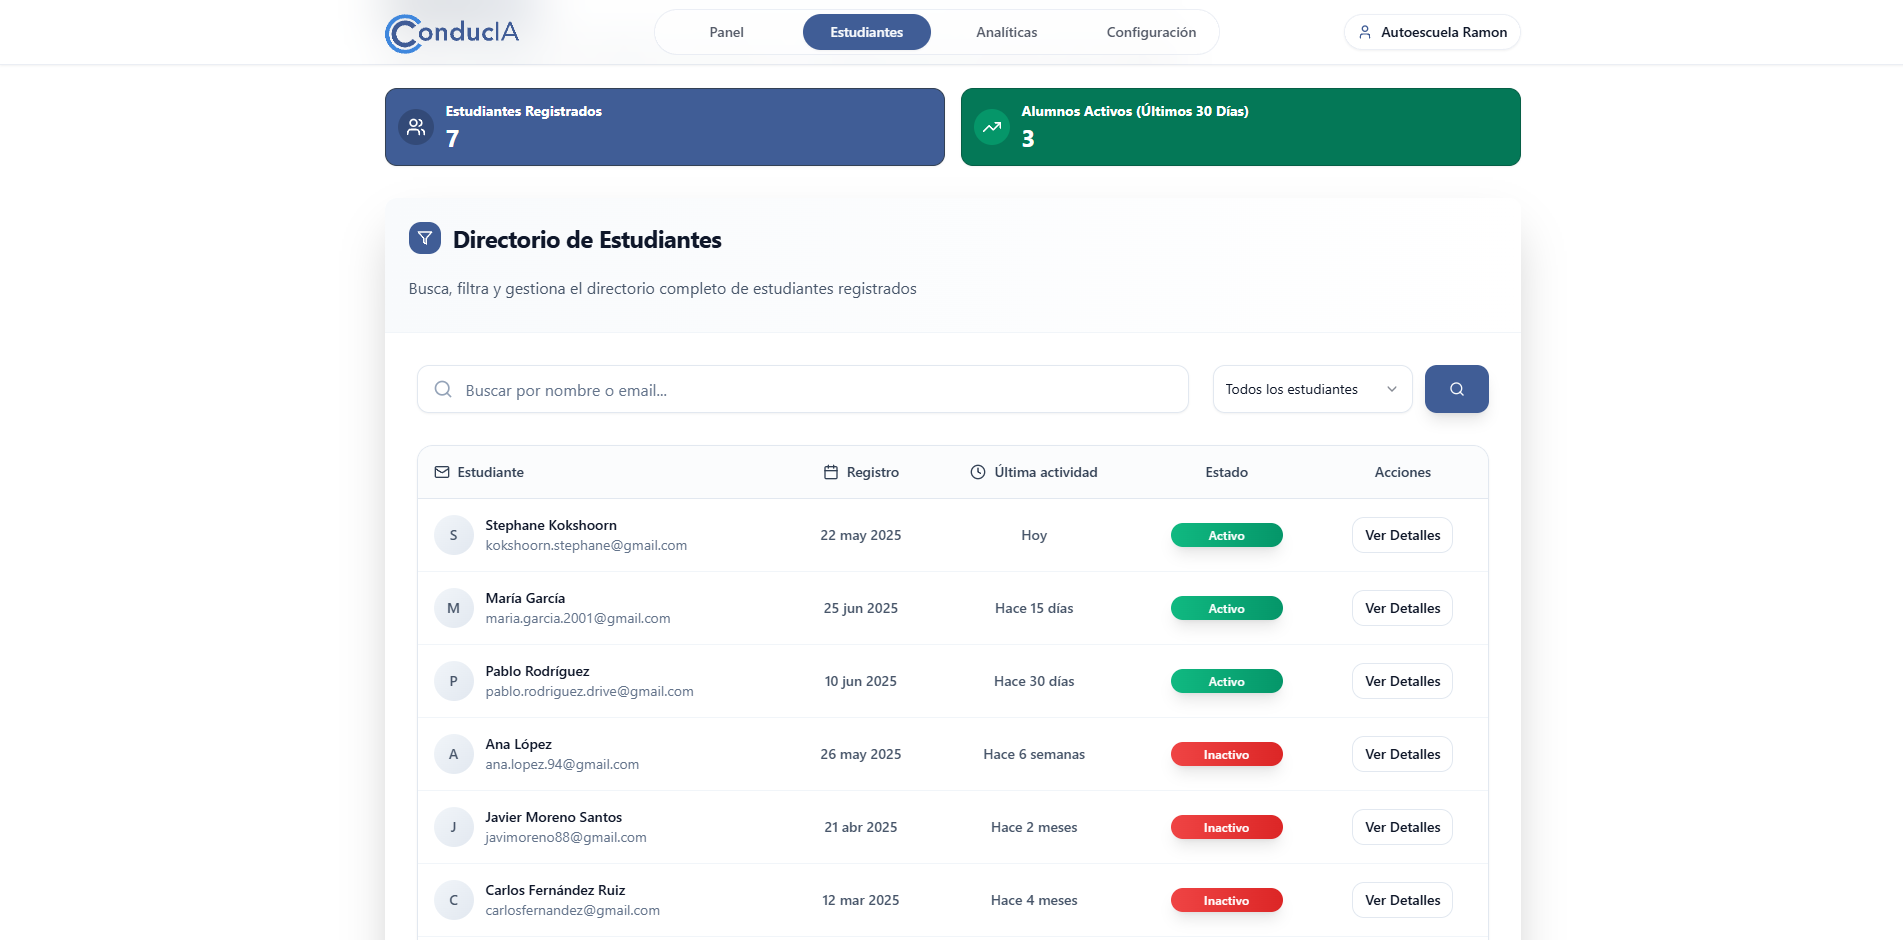Screen dimensions: 1903x940
Task: Open the Panel navigation tab
Action: tap(726, 32)
